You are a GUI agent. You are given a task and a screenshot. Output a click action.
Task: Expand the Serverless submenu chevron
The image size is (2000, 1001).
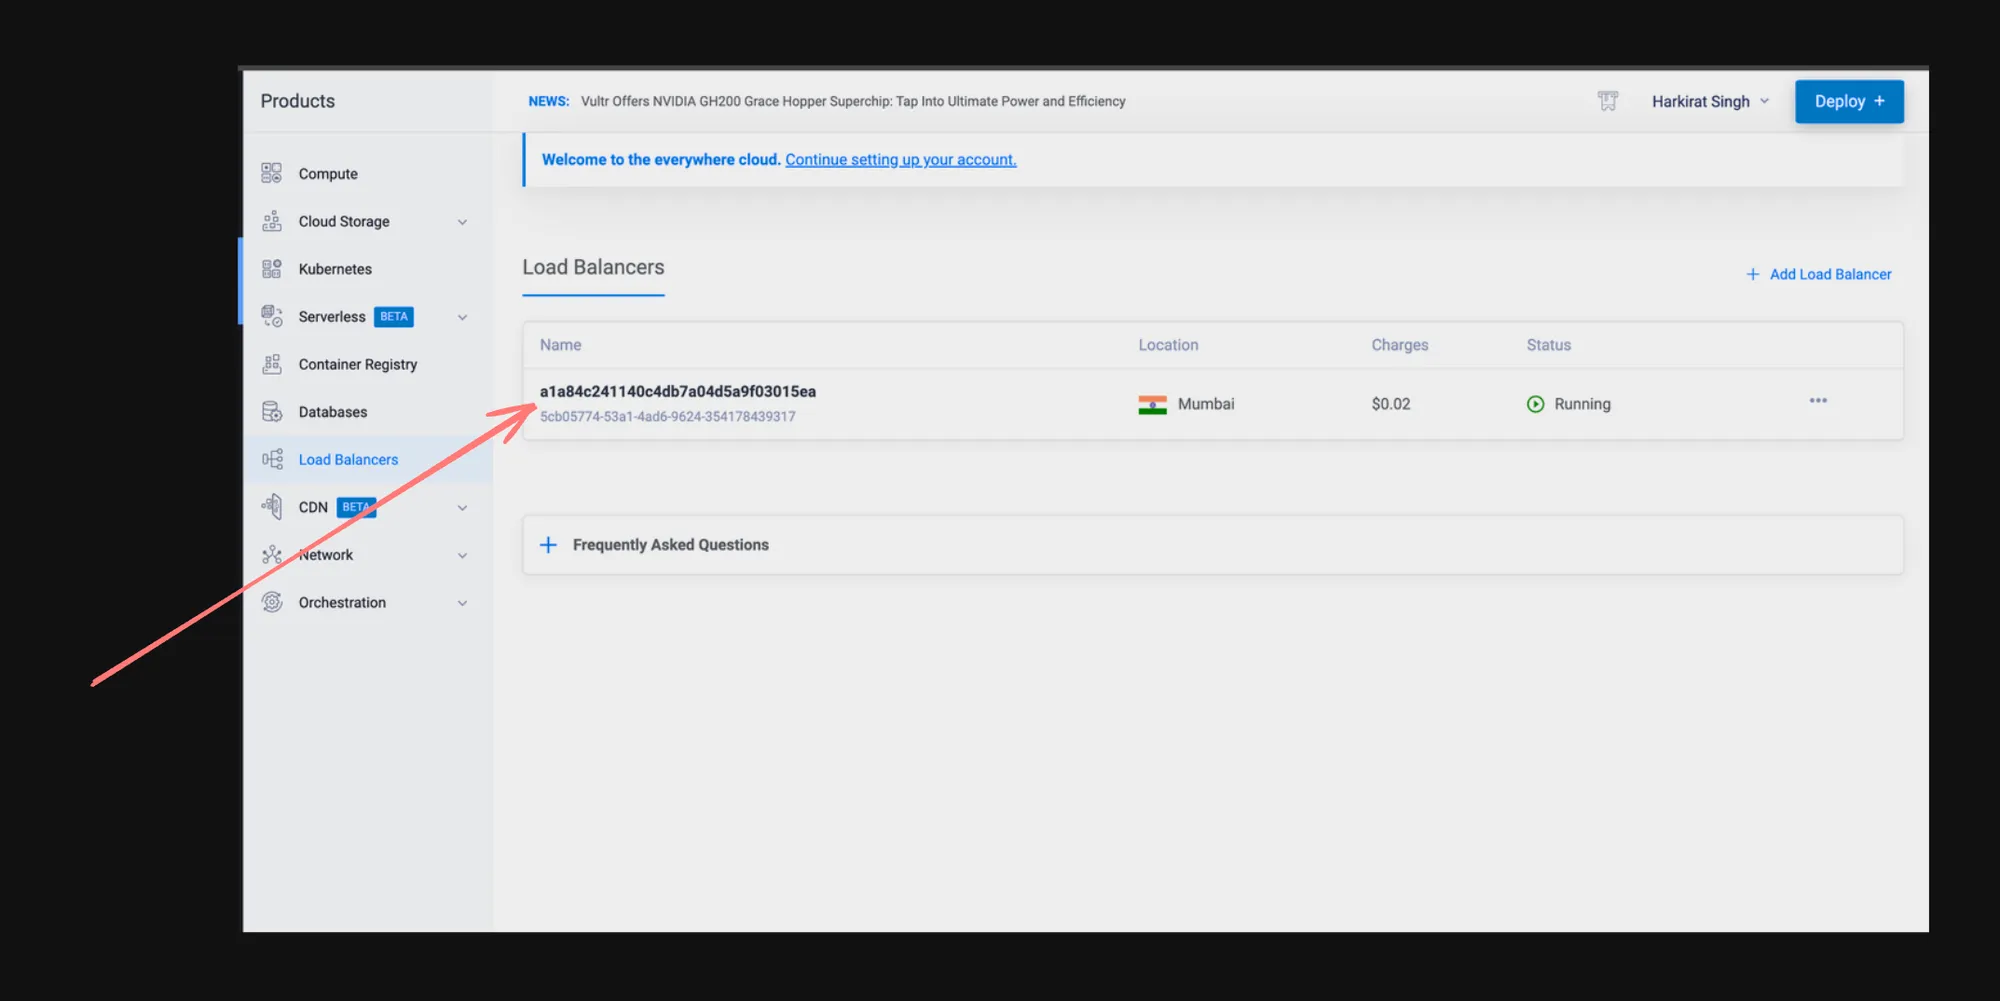[x=462, y=317]
